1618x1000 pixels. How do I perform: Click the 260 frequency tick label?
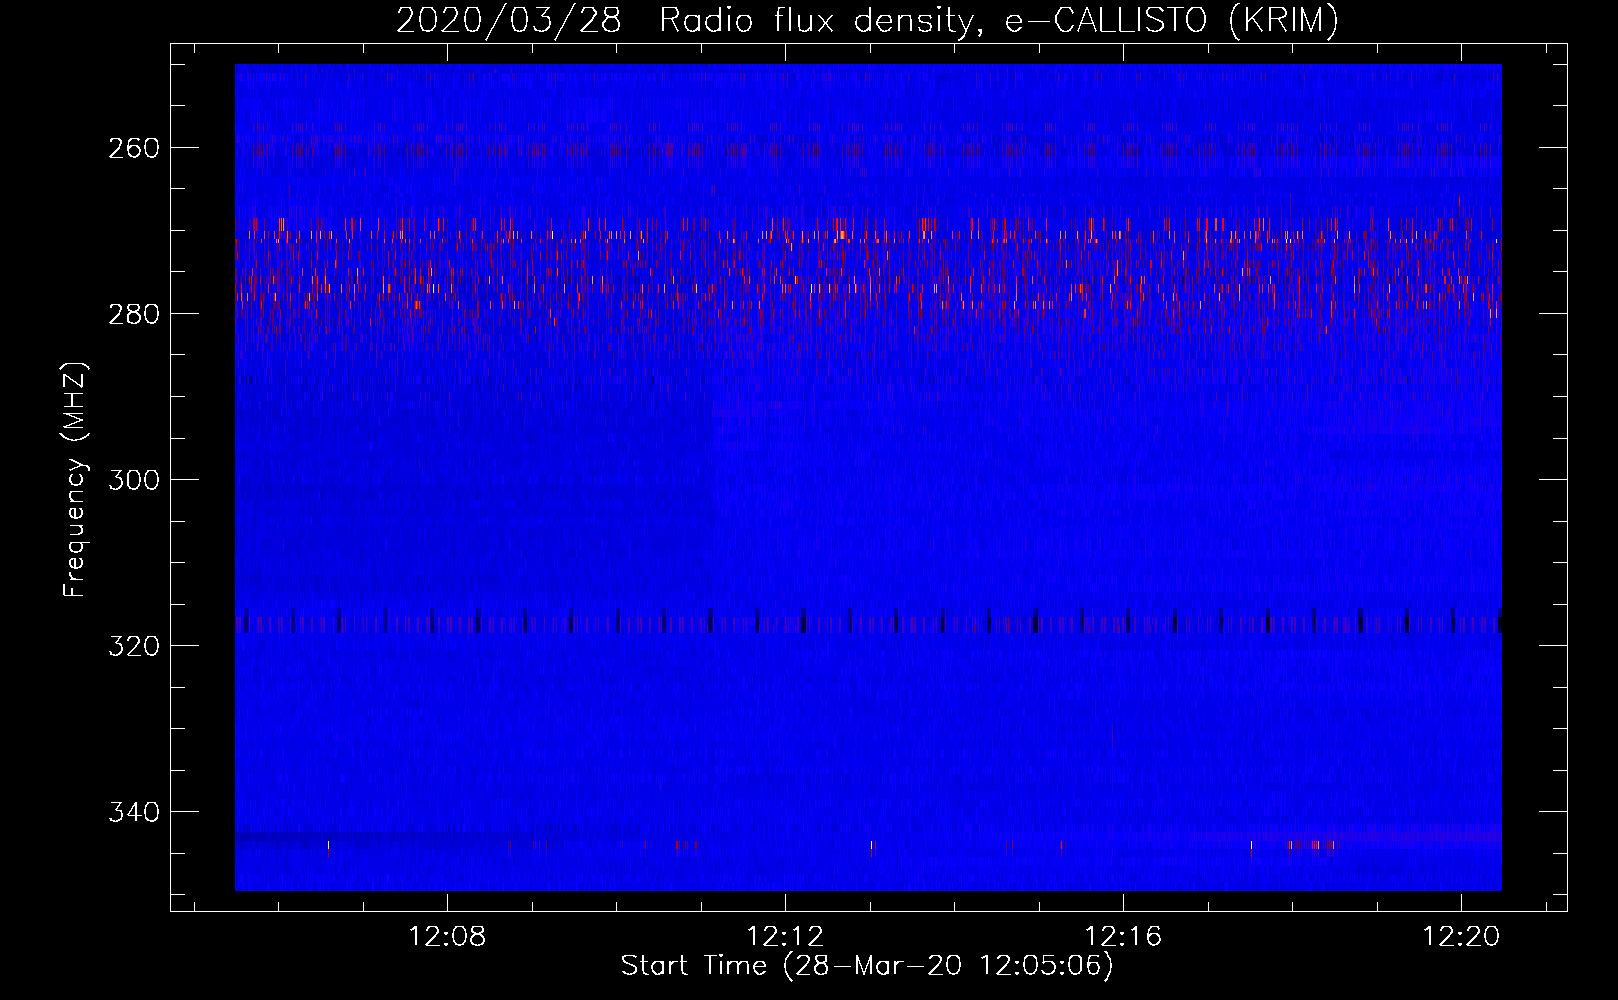click(133, 148)
